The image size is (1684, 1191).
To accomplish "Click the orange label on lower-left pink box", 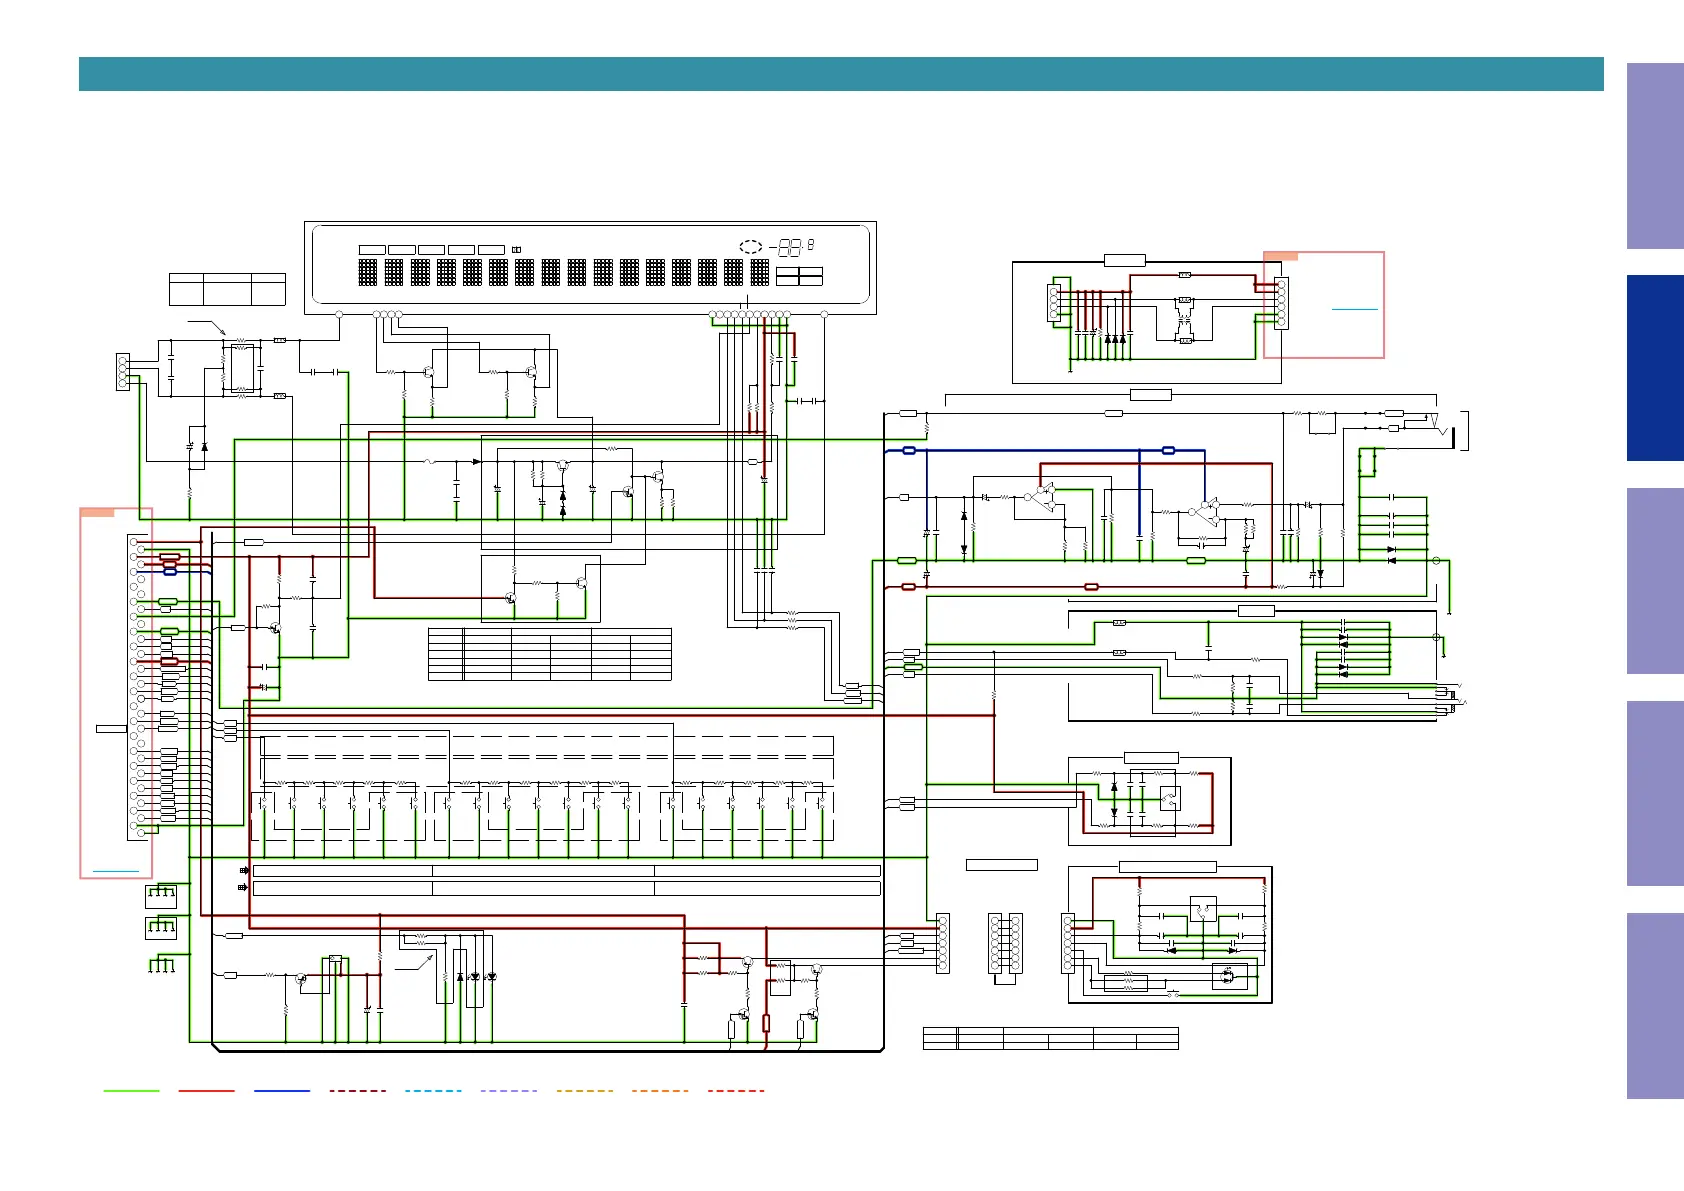I will tap(97, 512).
